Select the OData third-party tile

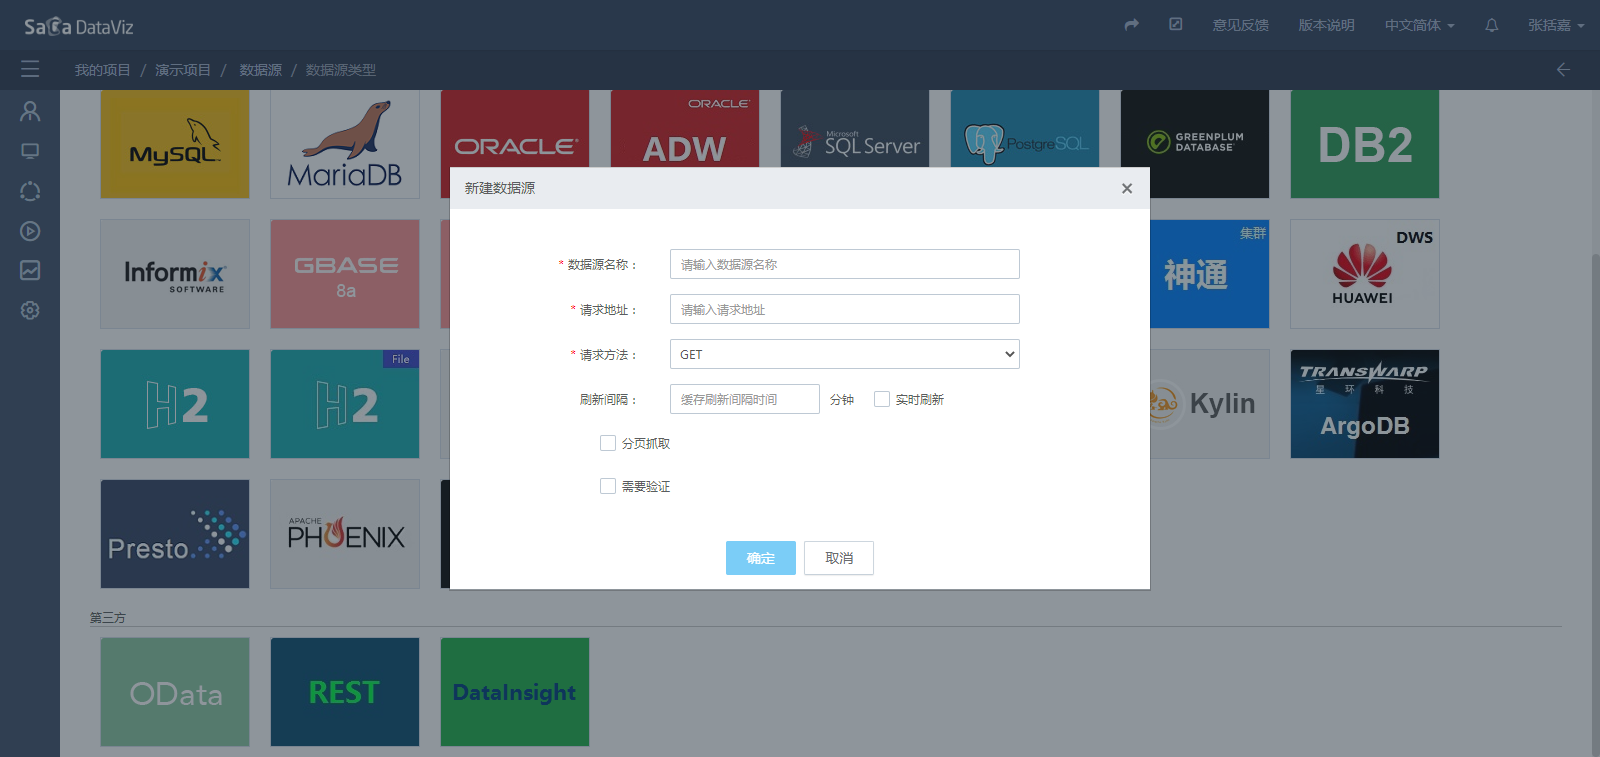[x=175, y=692]
